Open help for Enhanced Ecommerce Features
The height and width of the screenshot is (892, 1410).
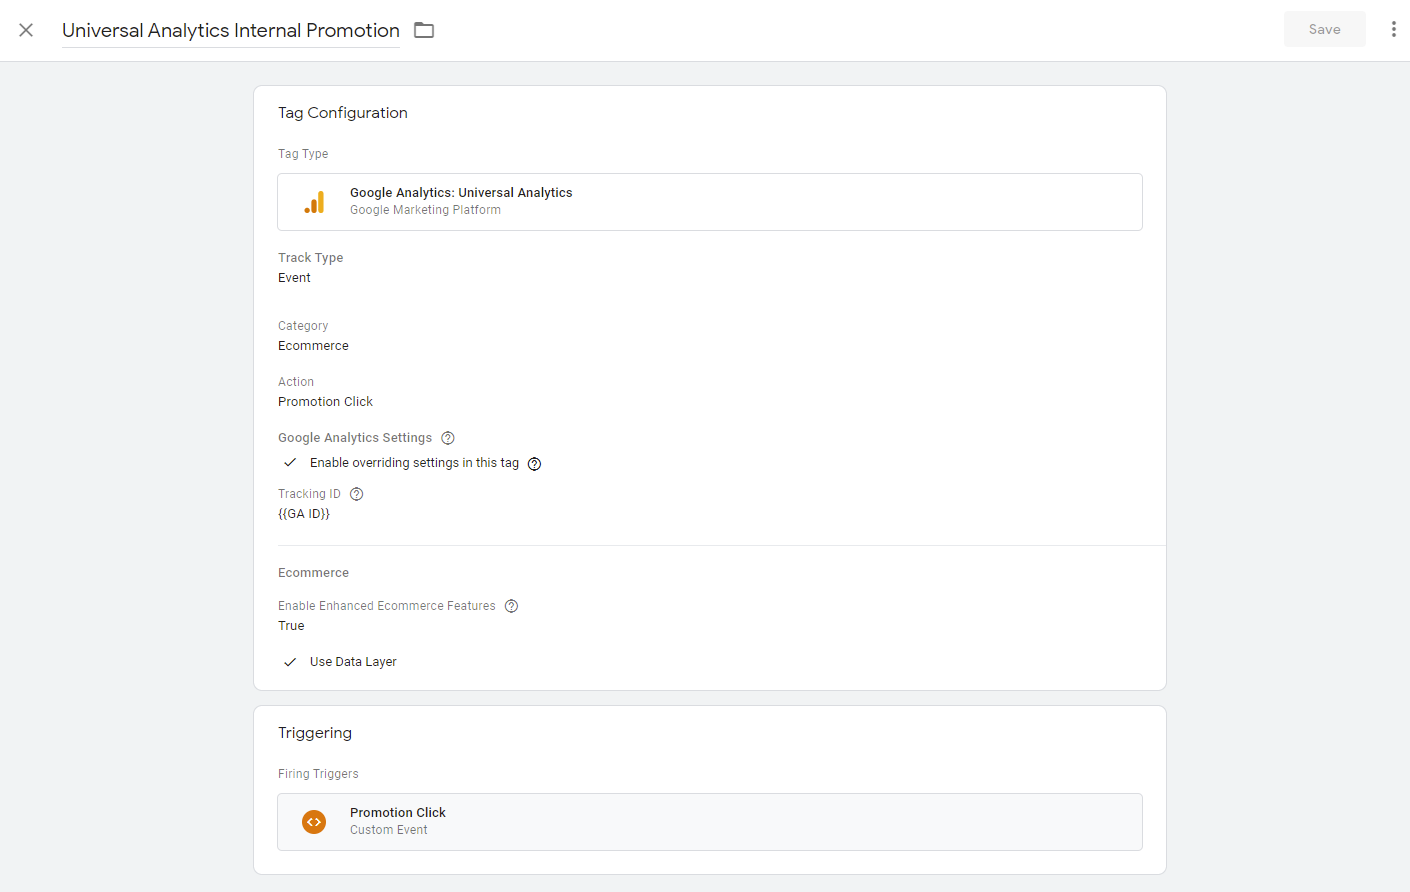tap(511, 606)
